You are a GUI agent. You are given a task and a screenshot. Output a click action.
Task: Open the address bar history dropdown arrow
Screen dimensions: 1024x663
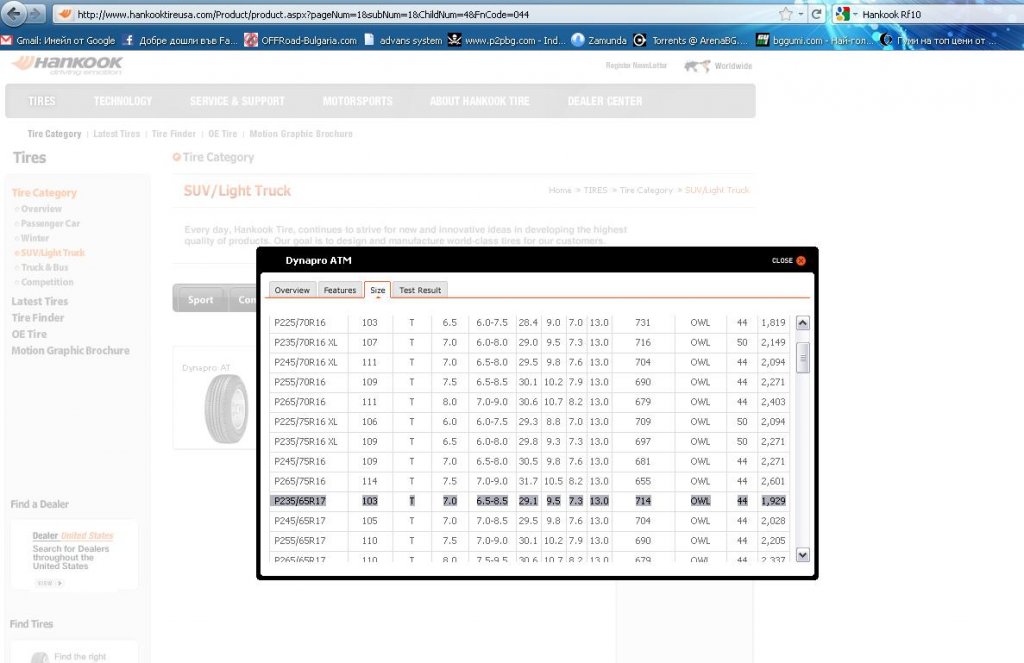point(801,14)
